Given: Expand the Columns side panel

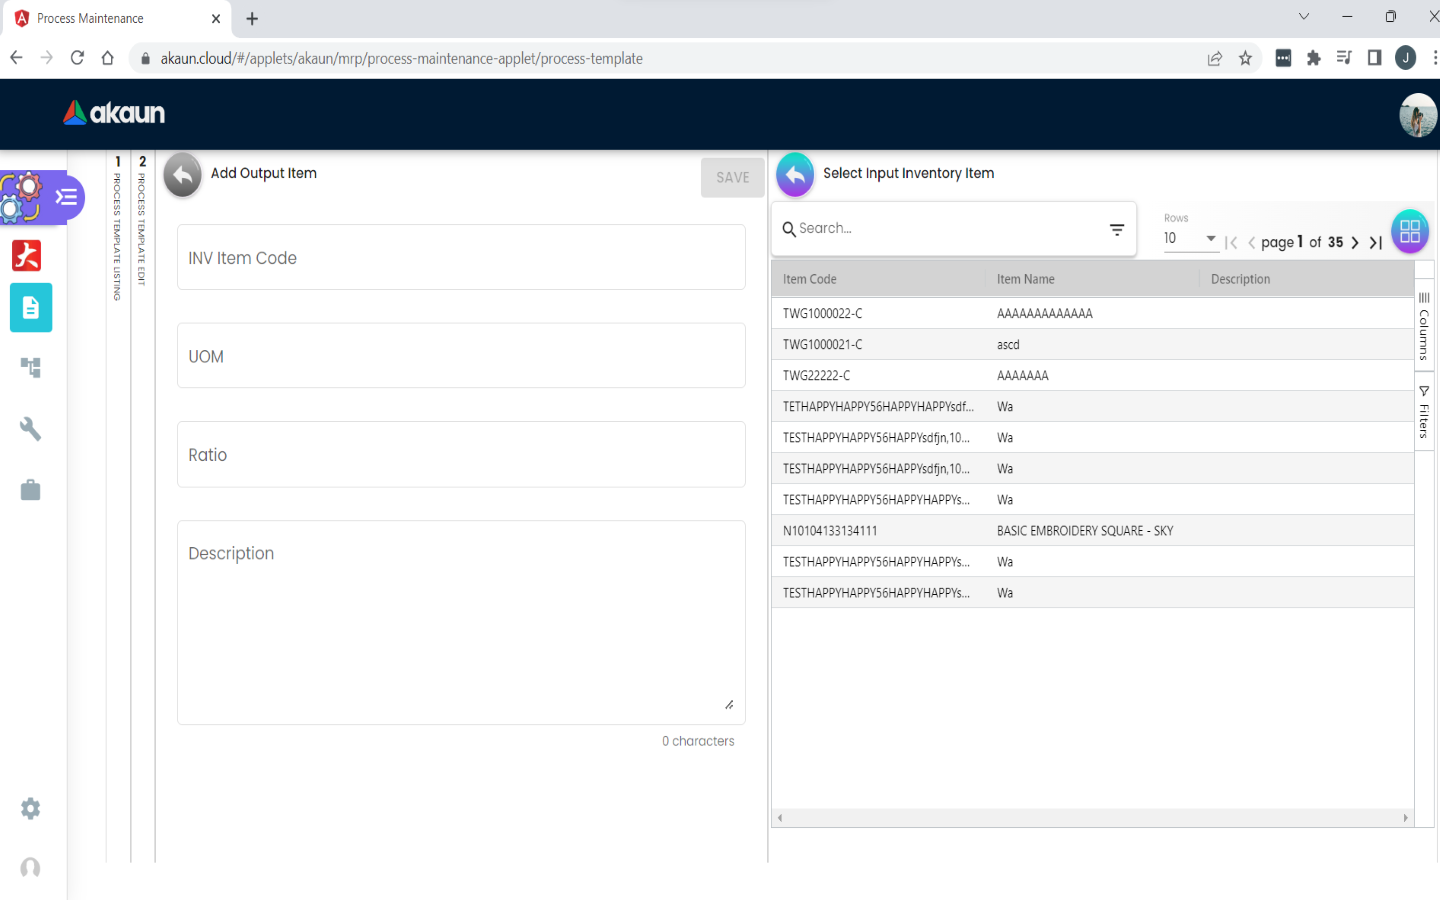Looking at the screenshot, I should tap(1424, 327).
